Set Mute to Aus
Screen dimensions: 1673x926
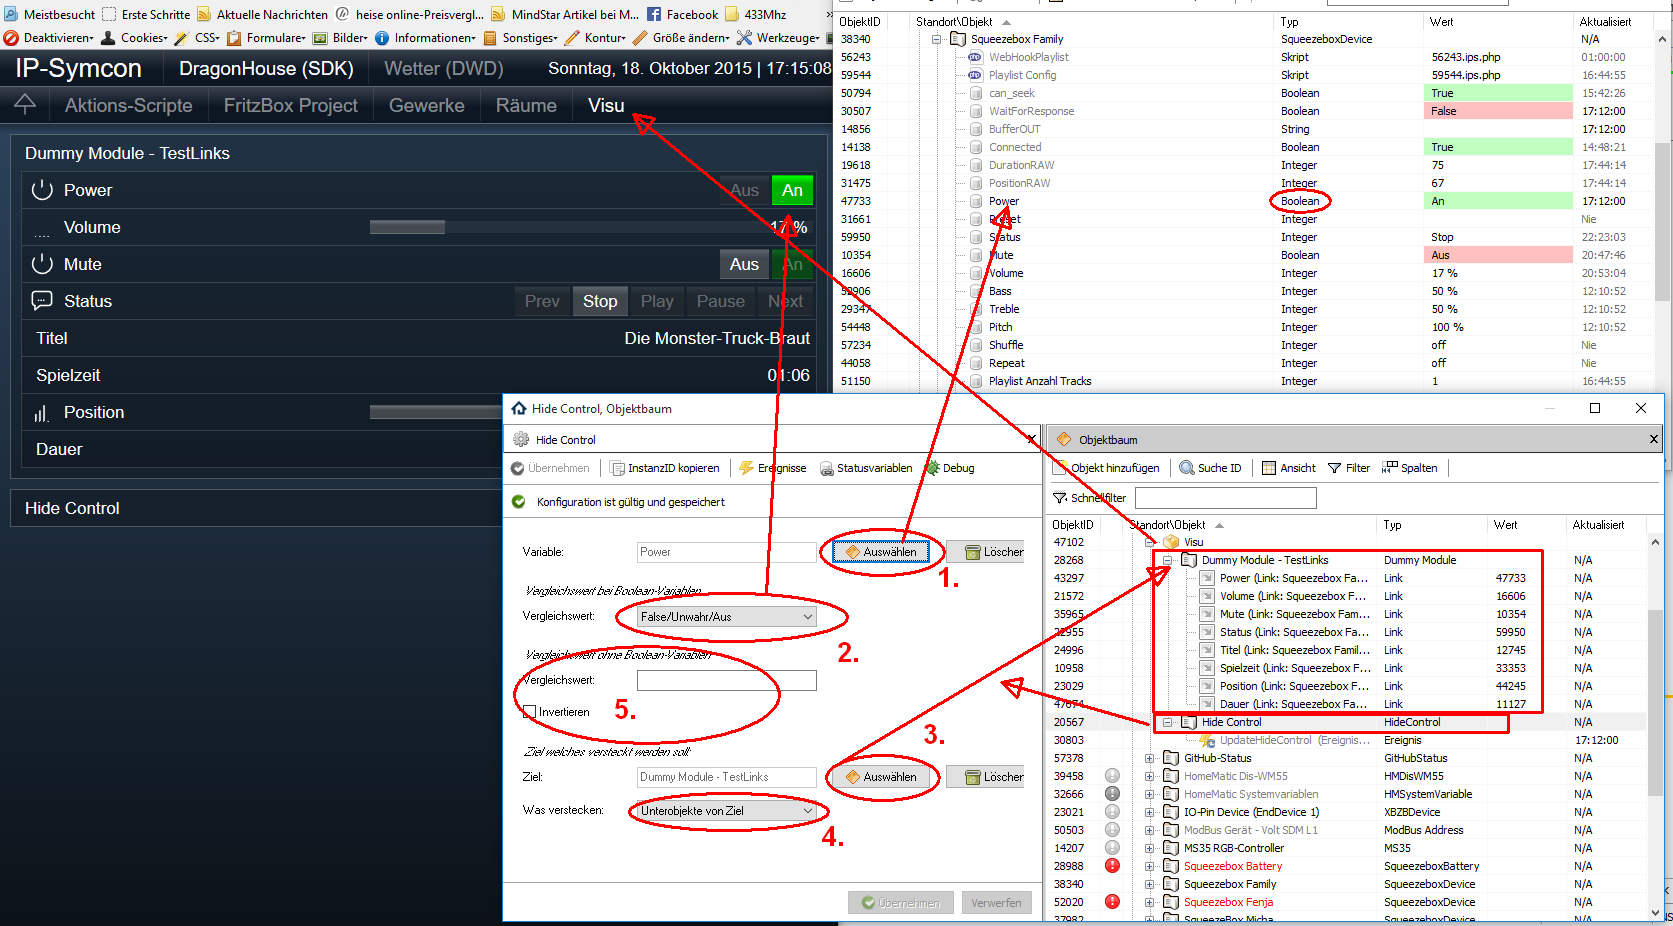tap(744, 264)
